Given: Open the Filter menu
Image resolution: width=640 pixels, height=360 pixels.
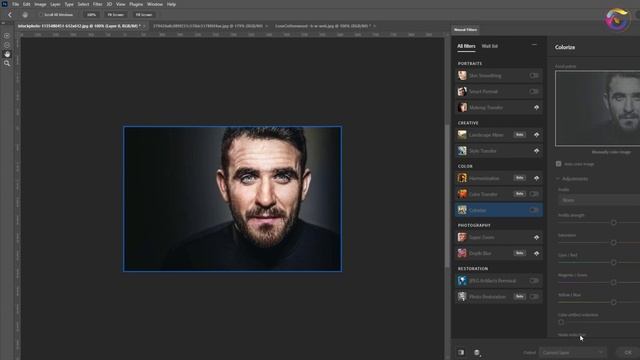Looking at the screenshot, I should coord(97,4).
